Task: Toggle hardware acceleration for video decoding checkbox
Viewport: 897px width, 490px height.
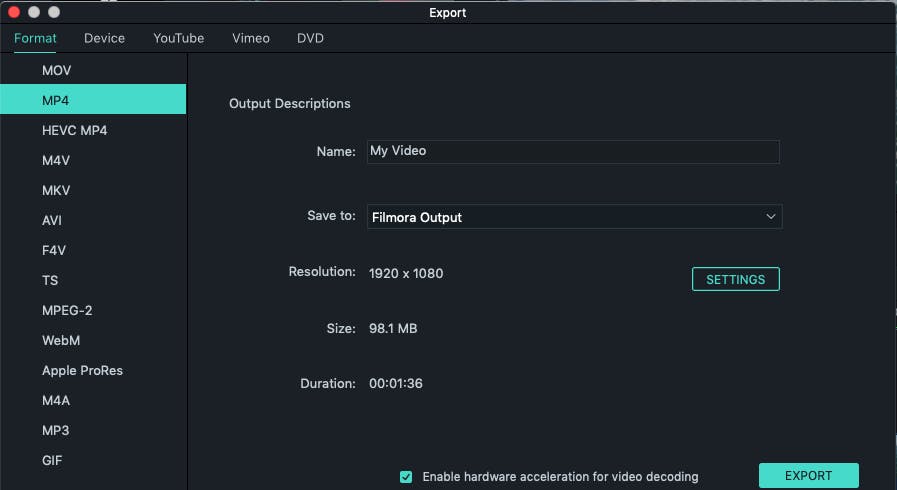Action: (406, 477)
